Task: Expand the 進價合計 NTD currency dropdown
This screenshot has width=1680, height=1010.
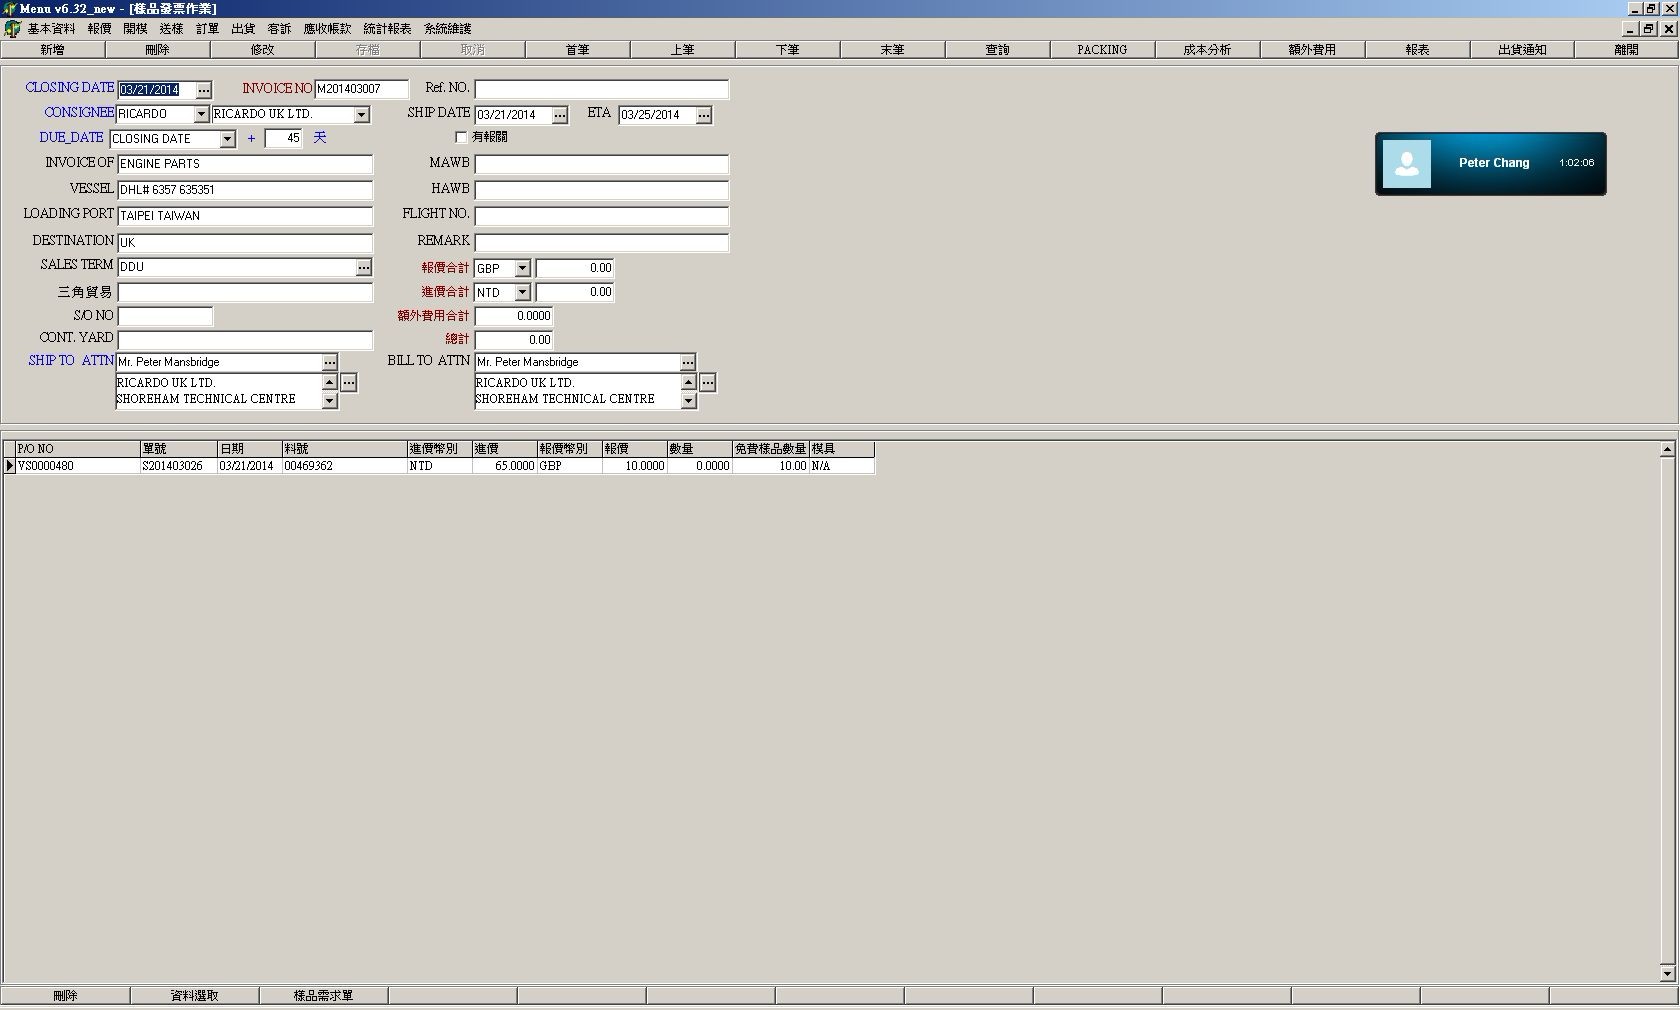Action: click(522, 293)
